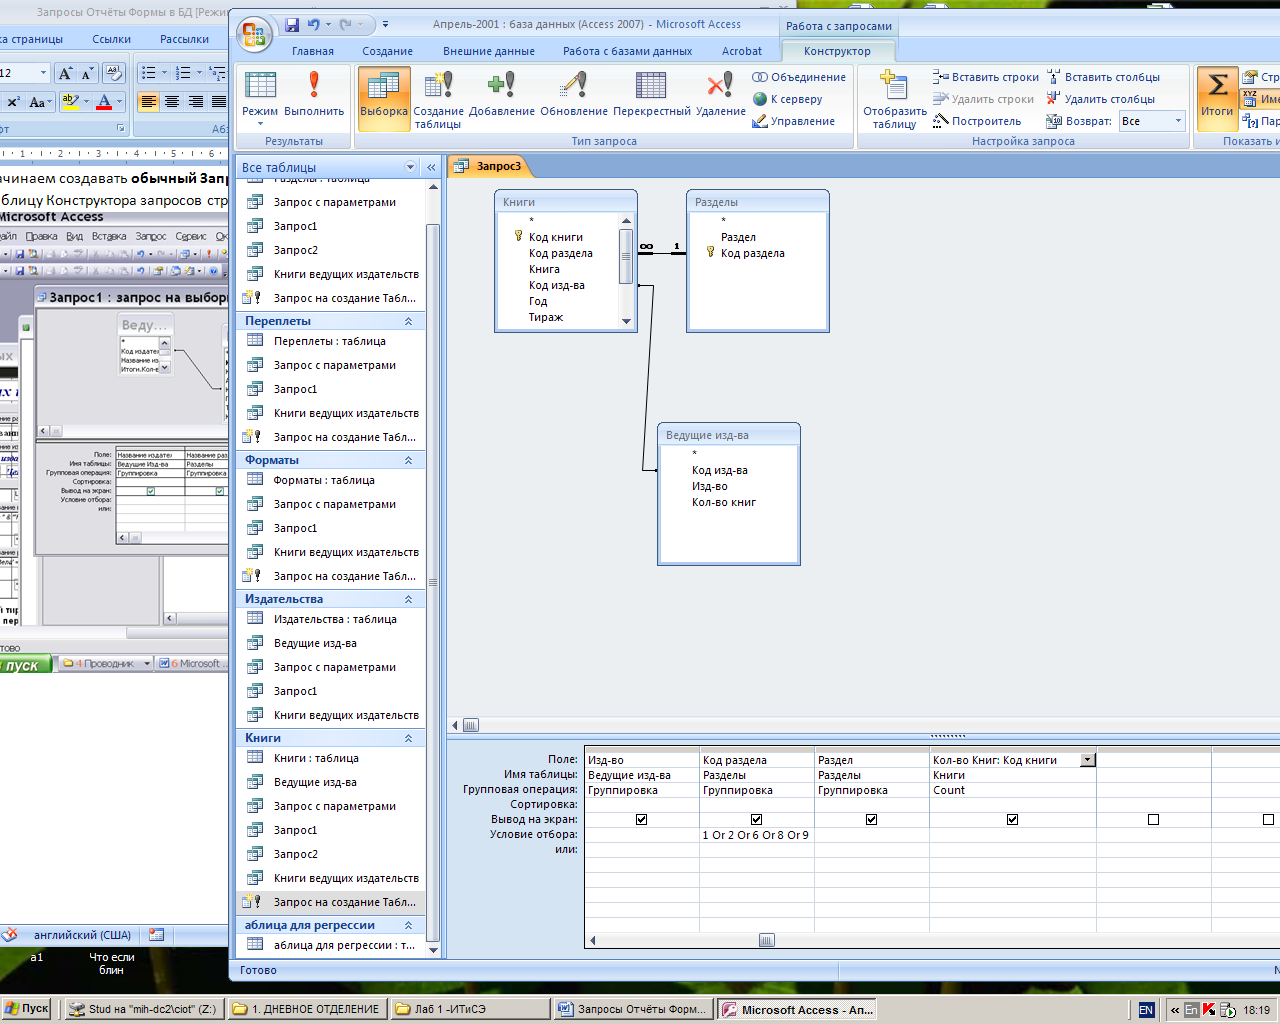The image size is (1280, 1024).
Task: Open Внешние данные ribbon tab
Action: (x=489, y=51)
